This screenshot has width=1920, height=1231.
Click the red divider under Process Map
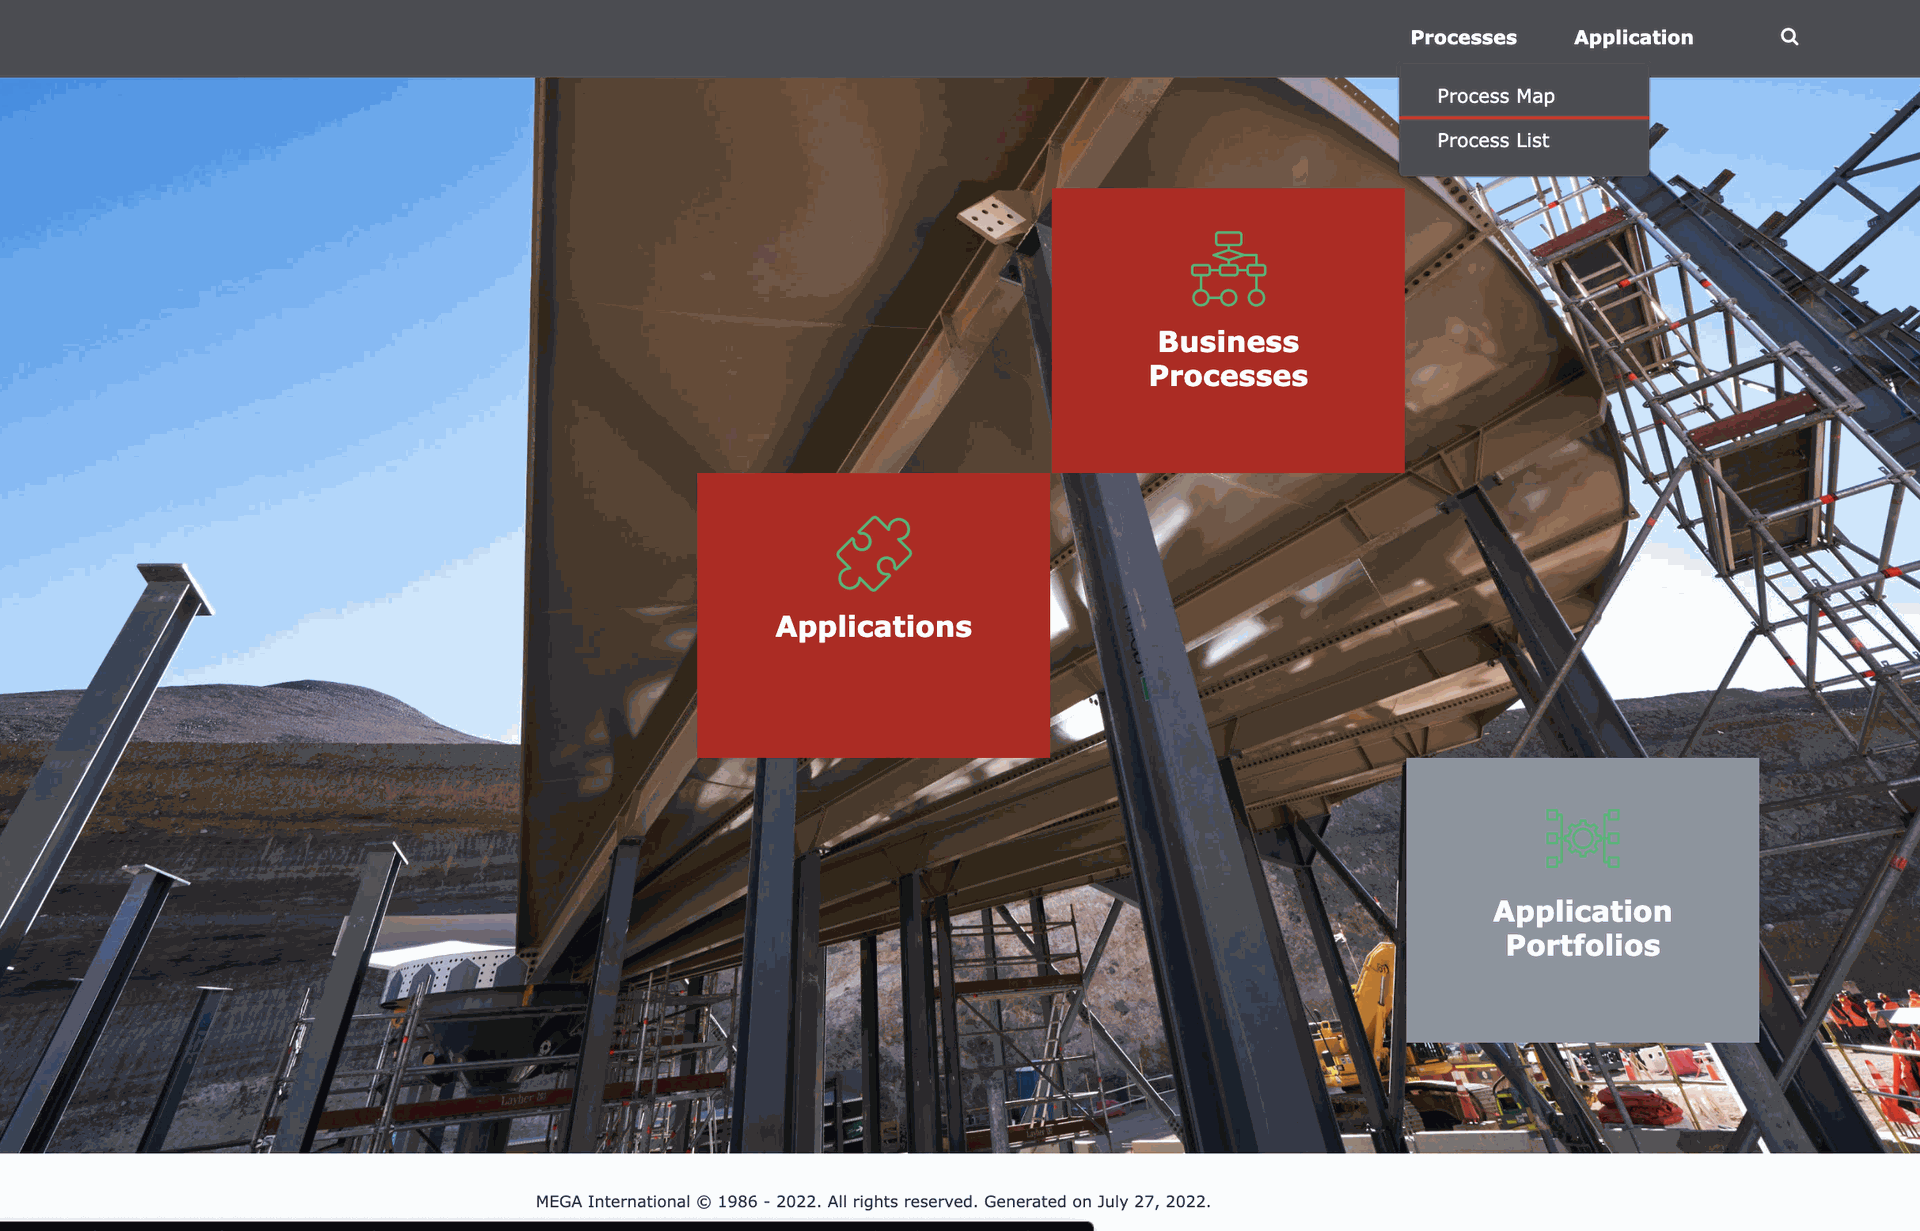[x=1524, y=118]
